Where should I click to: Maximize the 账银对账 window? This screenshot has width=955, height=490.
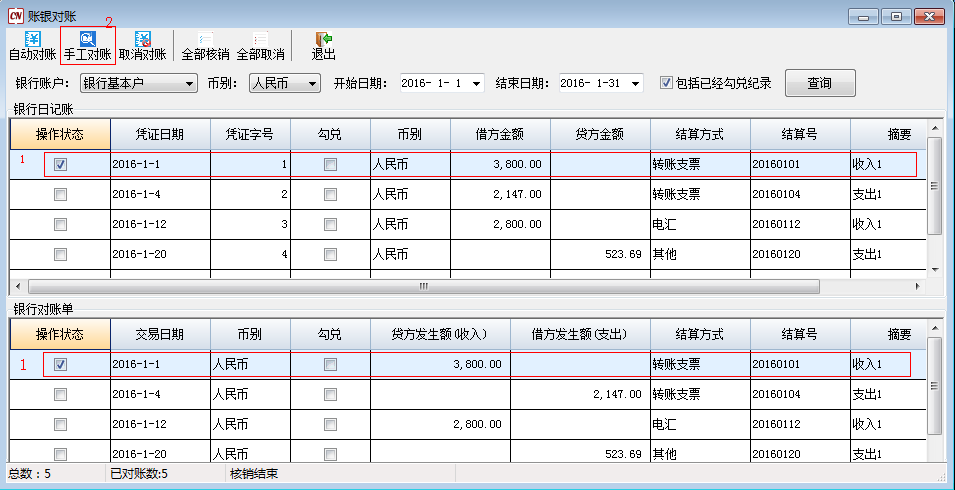point(895,16)
